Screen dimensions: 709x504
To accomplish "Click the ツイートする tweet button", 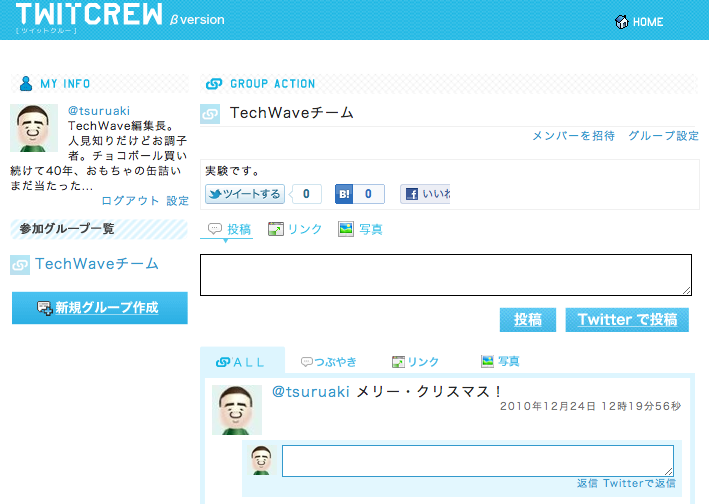I will [245, 194].
